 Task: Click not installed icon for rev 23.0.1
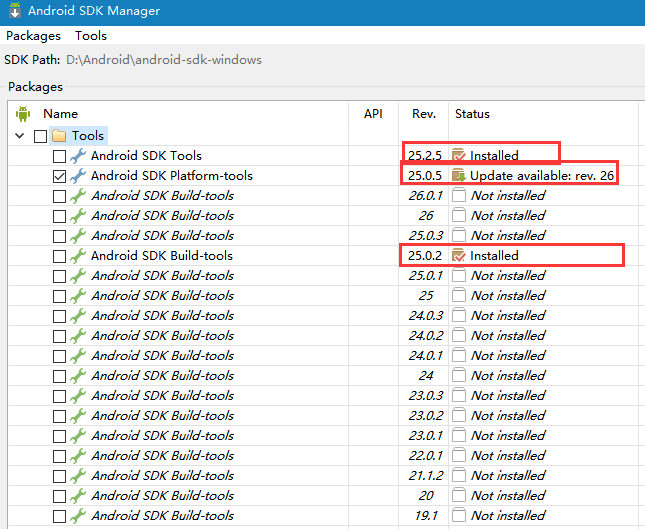pyautogui.click(x=459, y=436)
